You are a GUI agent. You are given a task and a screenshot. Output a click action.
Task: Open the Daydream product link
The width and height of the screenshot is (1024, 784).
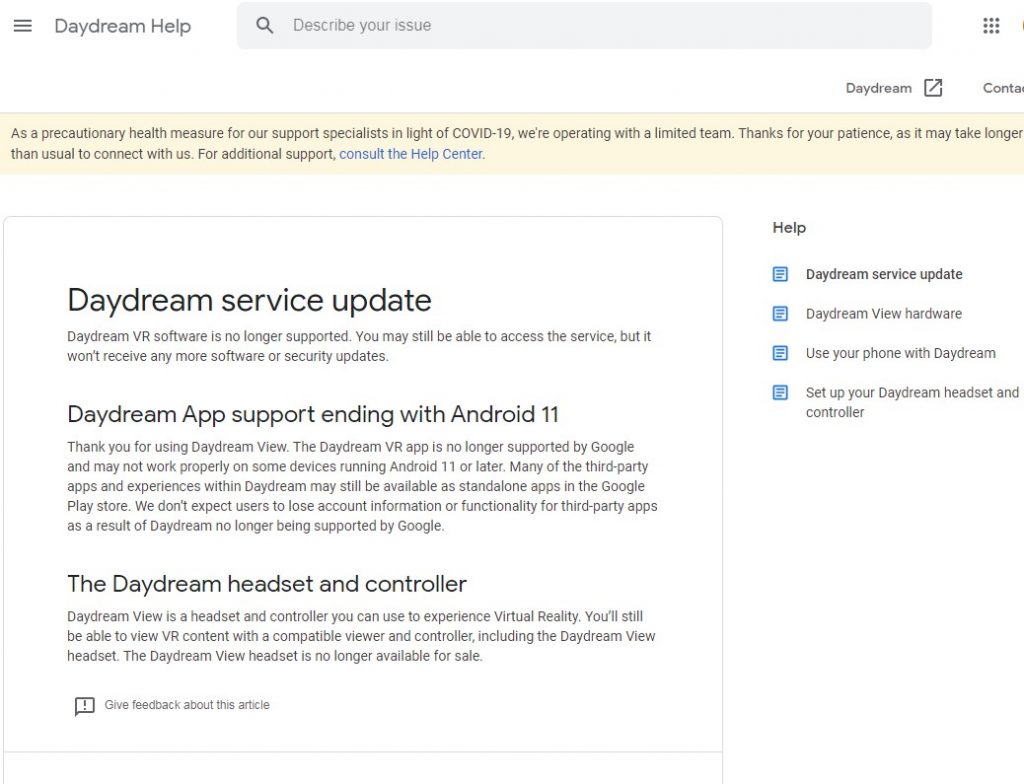tap(878, 88)
